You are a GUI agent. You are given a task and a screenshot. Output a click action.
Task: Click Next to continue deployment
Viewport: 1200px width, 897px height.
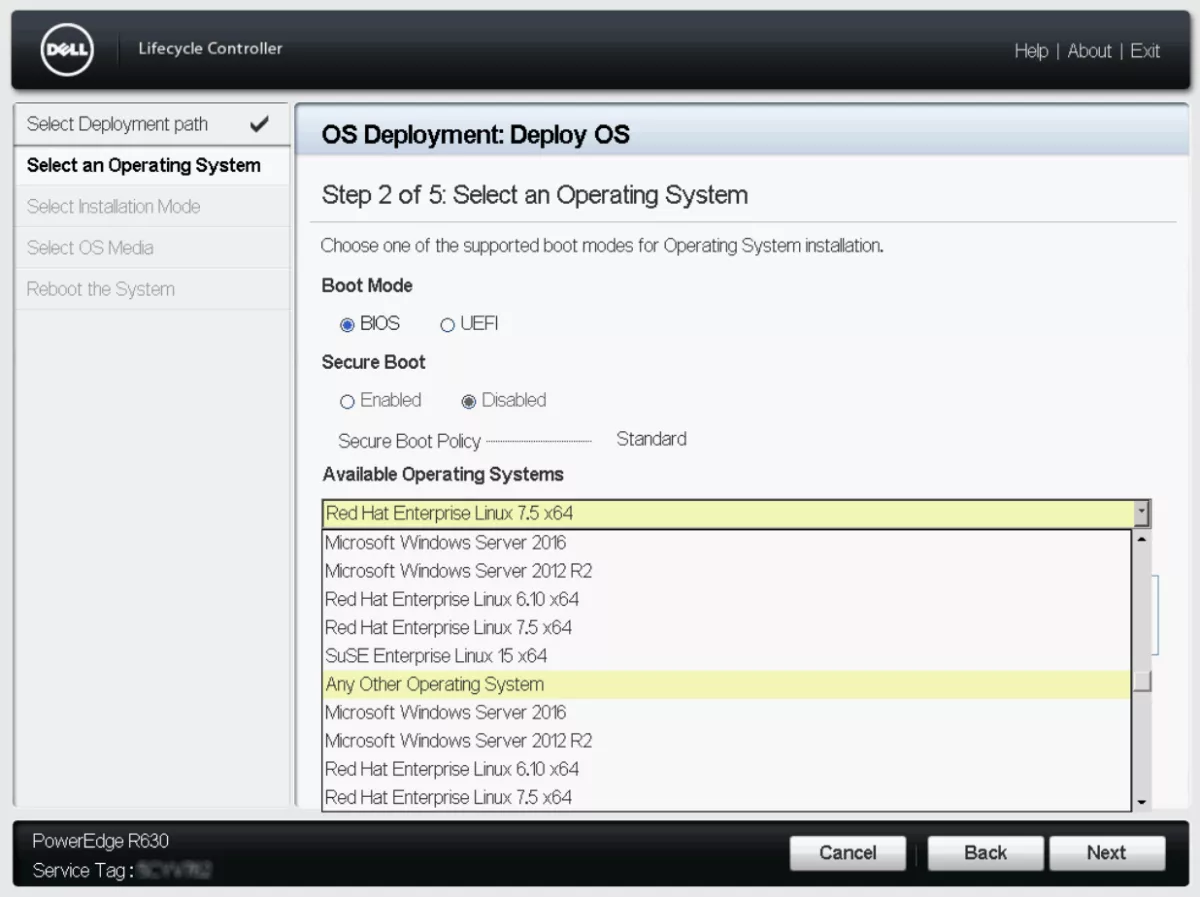click(1106, 853)
